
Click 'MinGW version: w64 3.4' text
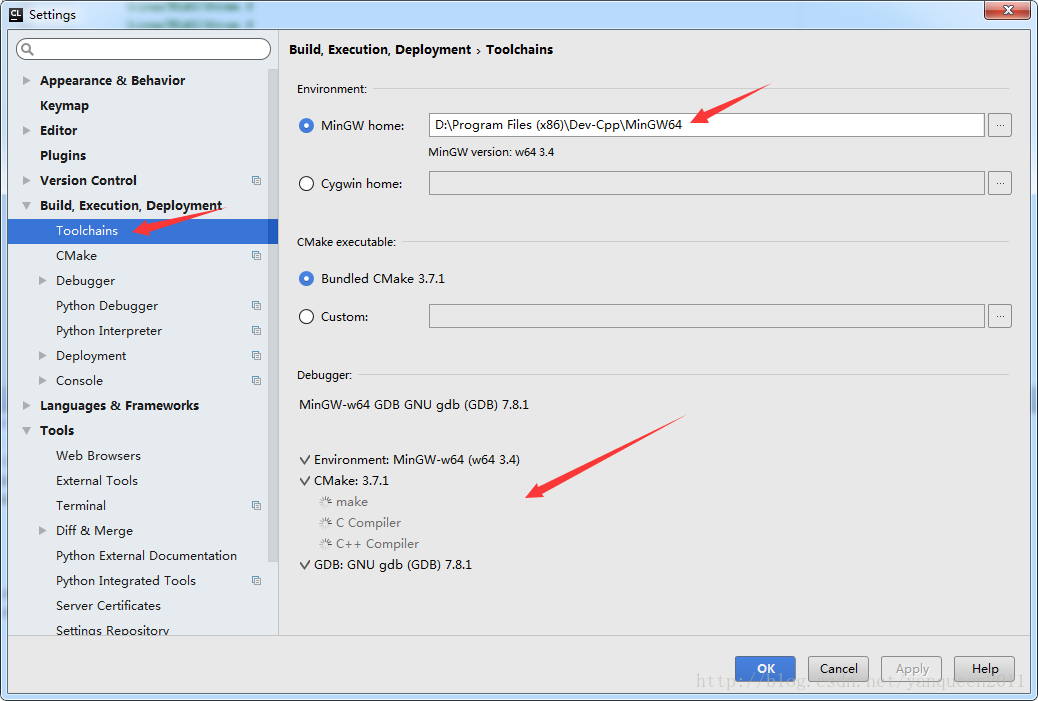pyautogui.click(x=491, y=152)
